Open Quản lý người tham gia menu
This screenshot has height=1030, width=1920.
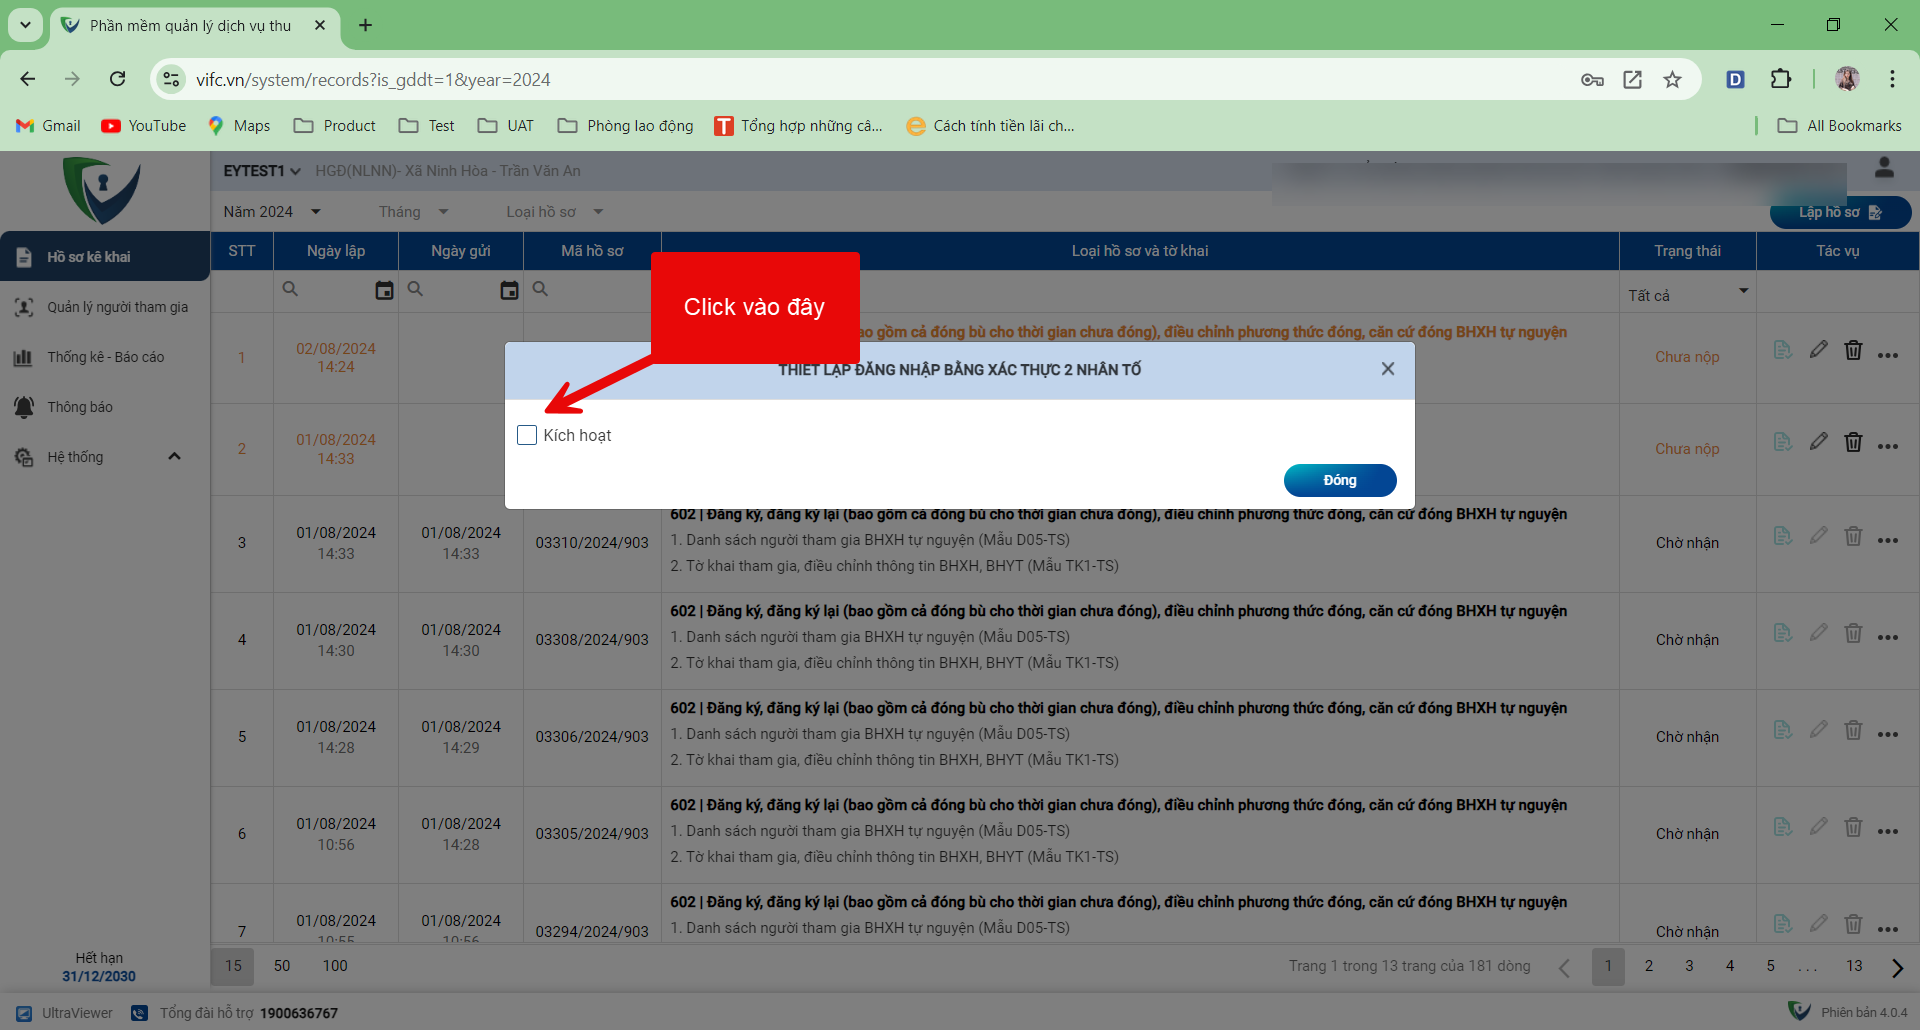(117, 307)
